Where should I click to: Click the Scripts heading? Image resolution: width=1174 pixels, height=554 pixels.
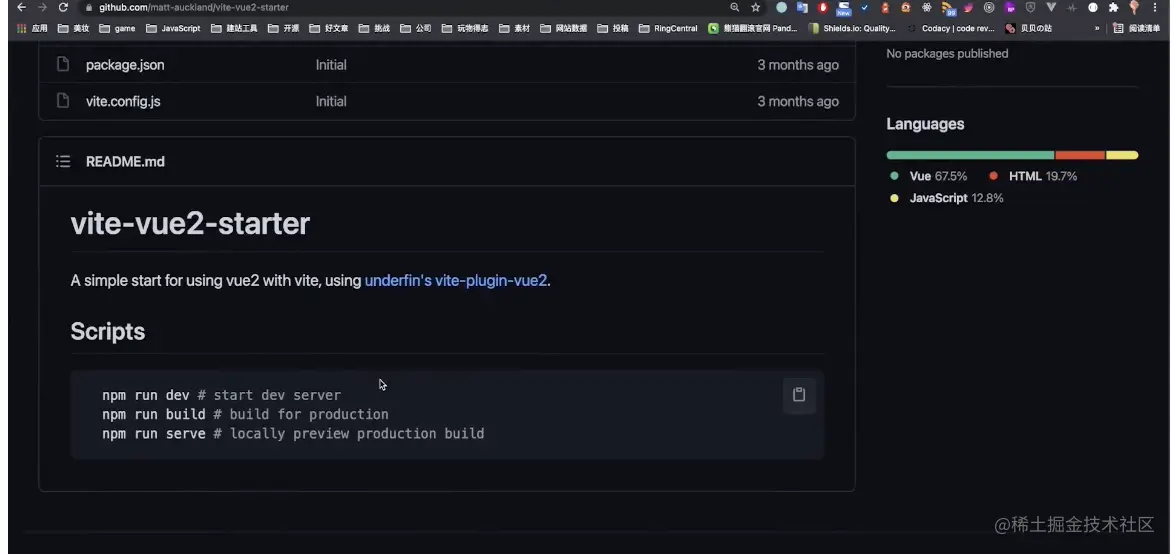[108, 331]
